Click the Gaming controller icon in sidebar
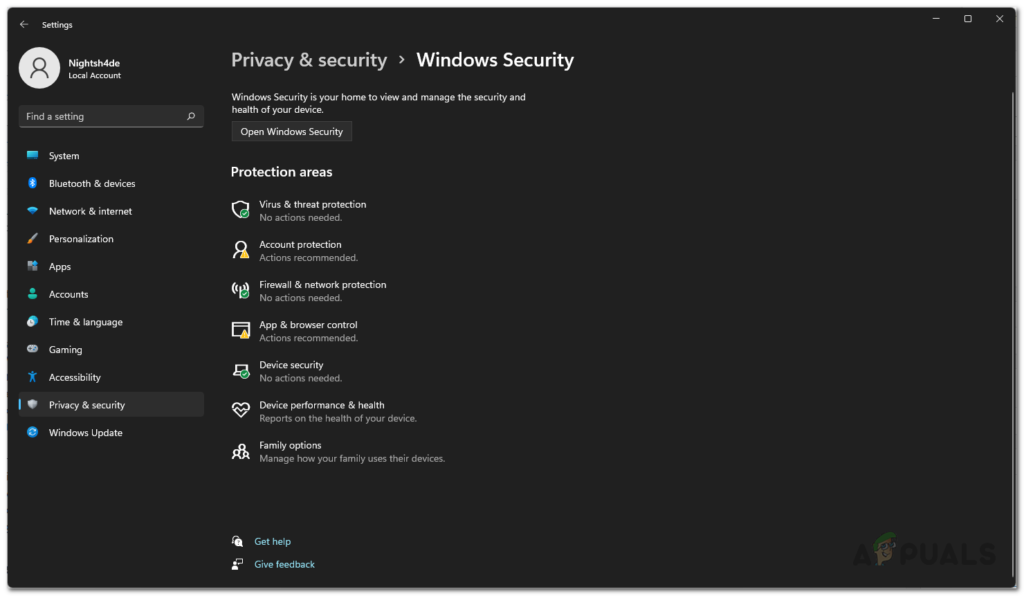This screenshot has width=1024, height=596. [x=33, y=349]
